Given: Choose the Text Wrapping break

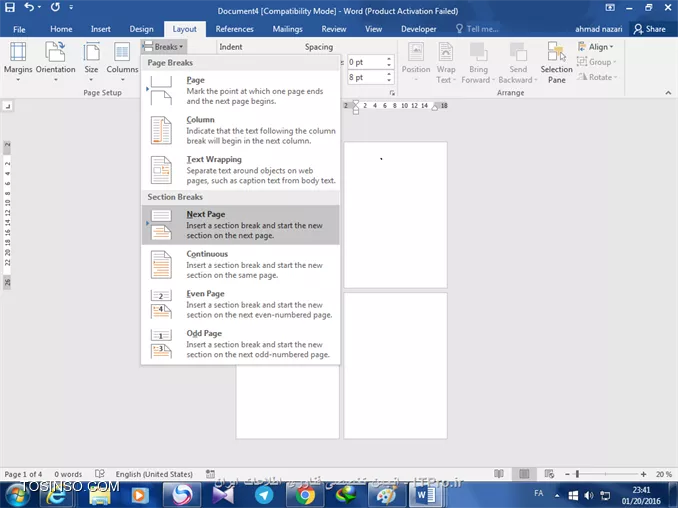Looking at the screenshot, I should 240,170.
